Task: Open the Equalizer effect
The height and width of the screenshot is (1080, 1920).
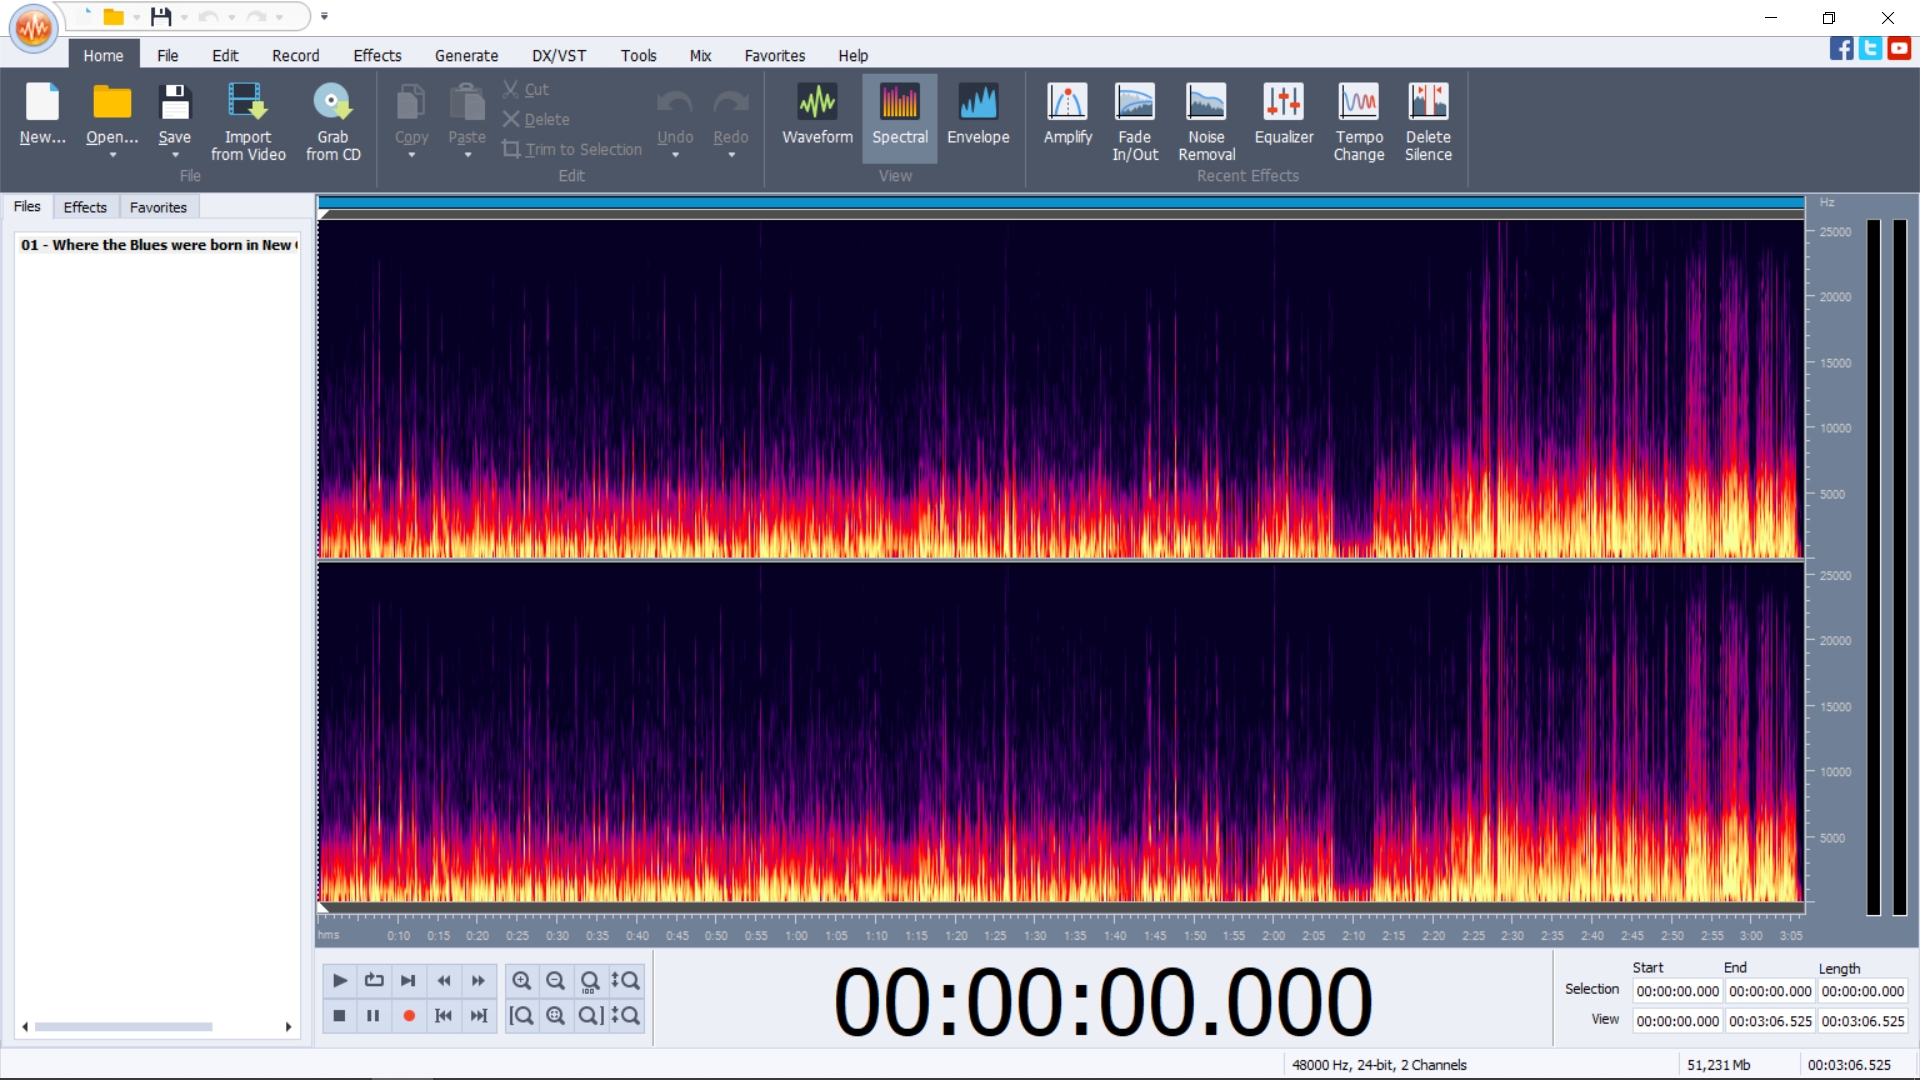Action: click(x=1284, y=115)
